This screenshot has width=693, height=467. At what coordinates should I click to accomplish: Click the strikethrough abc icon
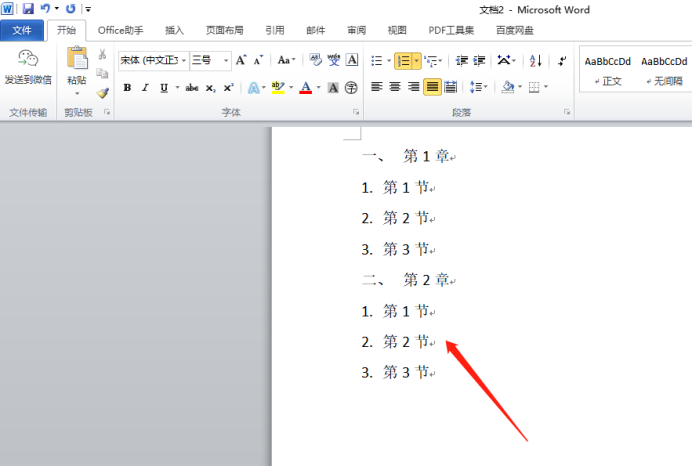coord(192,88)
